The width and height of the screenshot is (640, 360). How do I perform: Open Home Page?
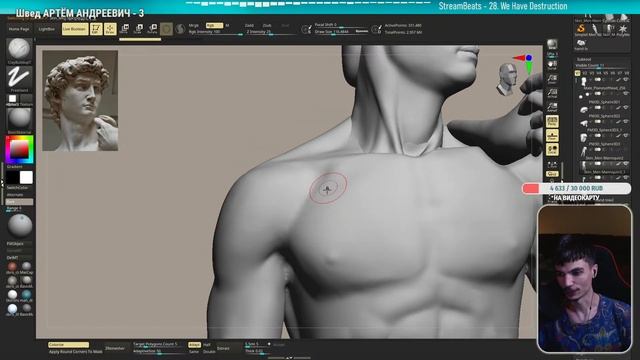(x=19, y=29)
